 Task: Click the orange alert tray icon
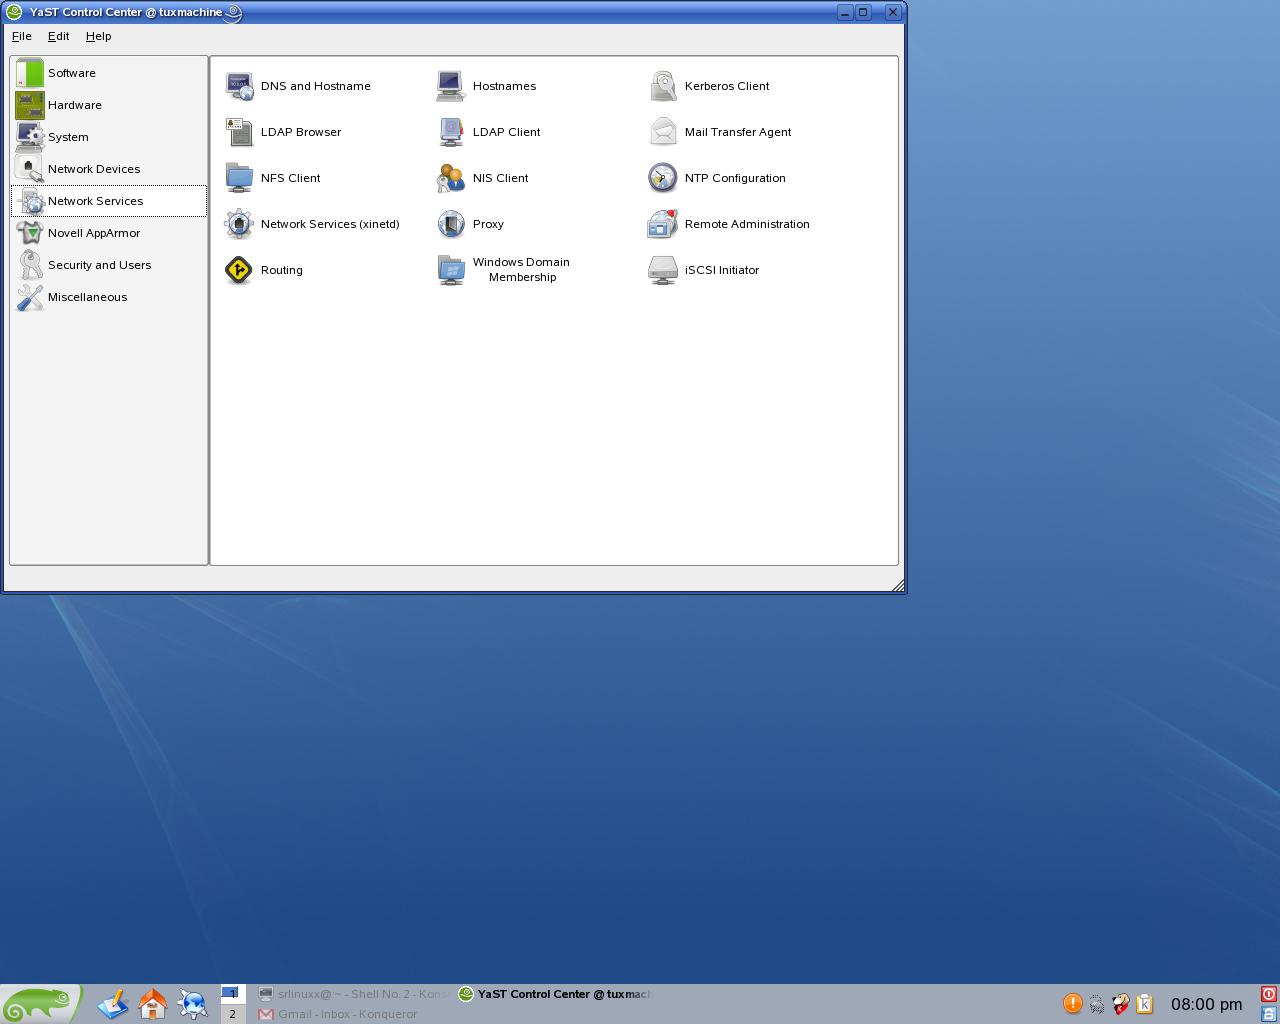tap(1072, 1003)
